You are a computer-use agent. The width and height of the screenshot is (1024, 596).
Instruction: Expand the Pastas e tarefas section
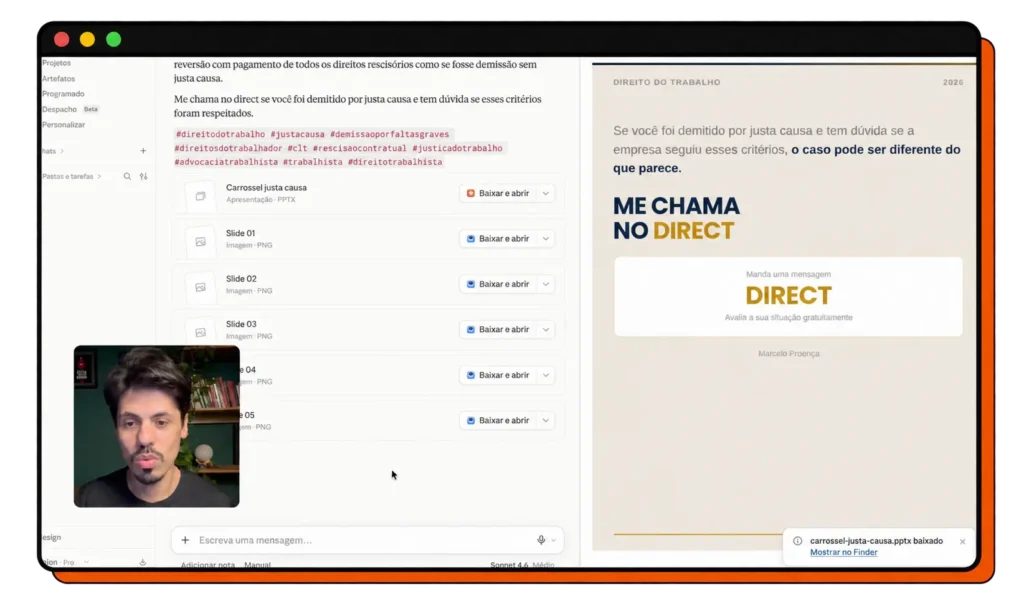[x=99, y=176]
